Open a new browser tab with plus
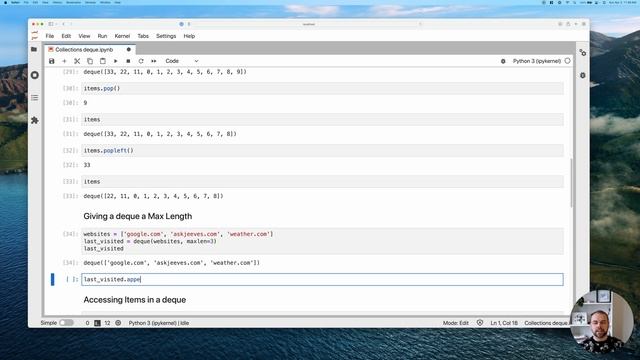640x360 pixels. coord(576,24)
